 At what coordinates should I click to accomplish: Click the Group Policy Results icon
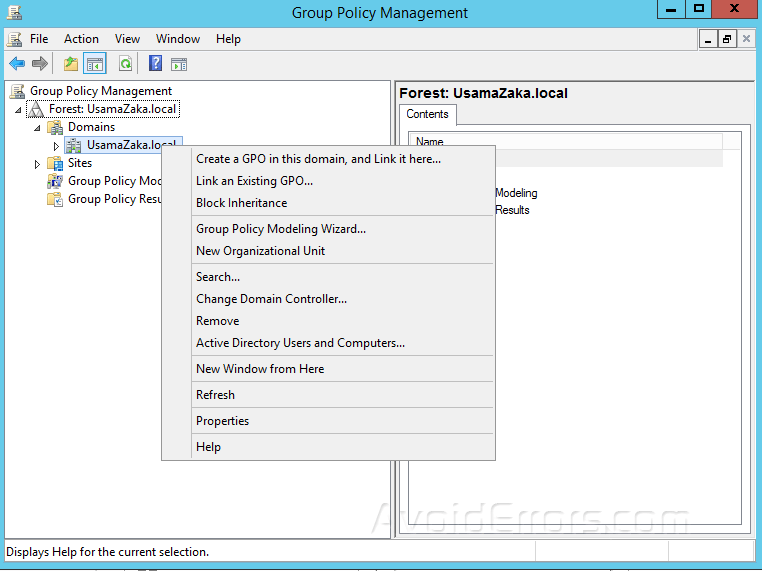click(55, 199)
